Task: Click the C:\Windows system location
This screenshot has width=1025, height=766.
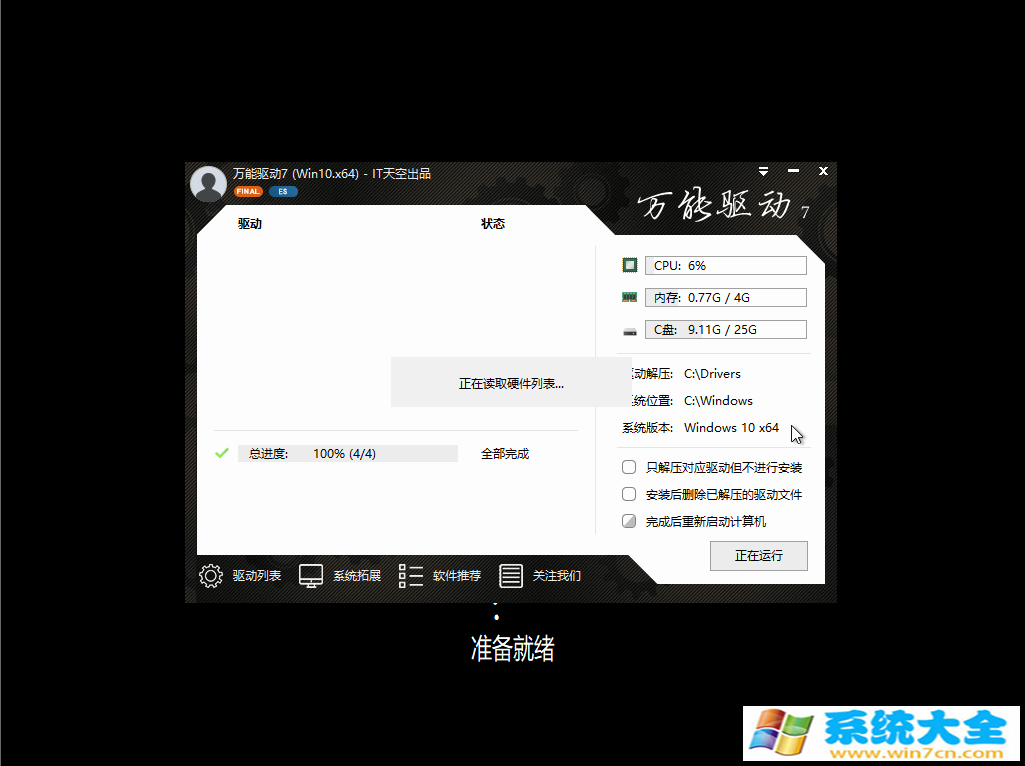Action: [x=718, y=401]
